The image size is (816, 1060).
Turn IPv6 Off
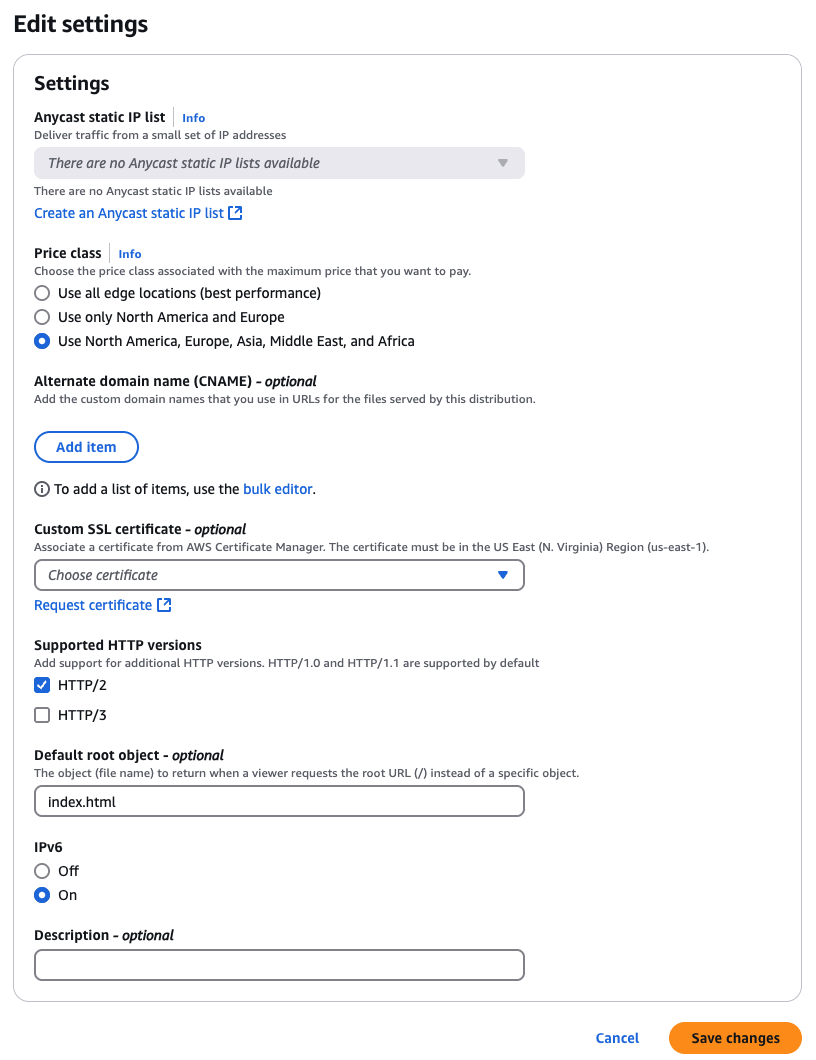[42, 871]
